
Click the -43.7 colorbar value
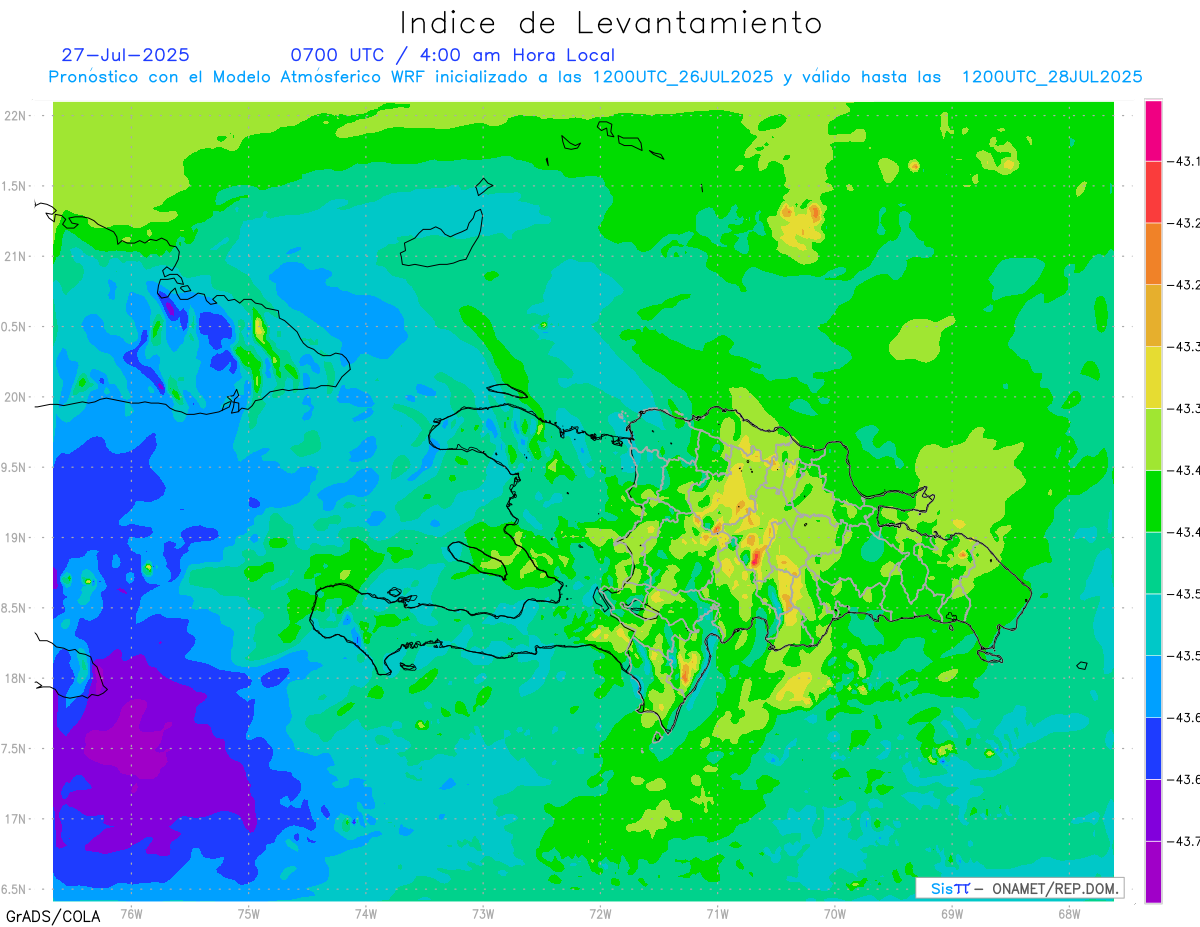click(x=1186, y=841)
